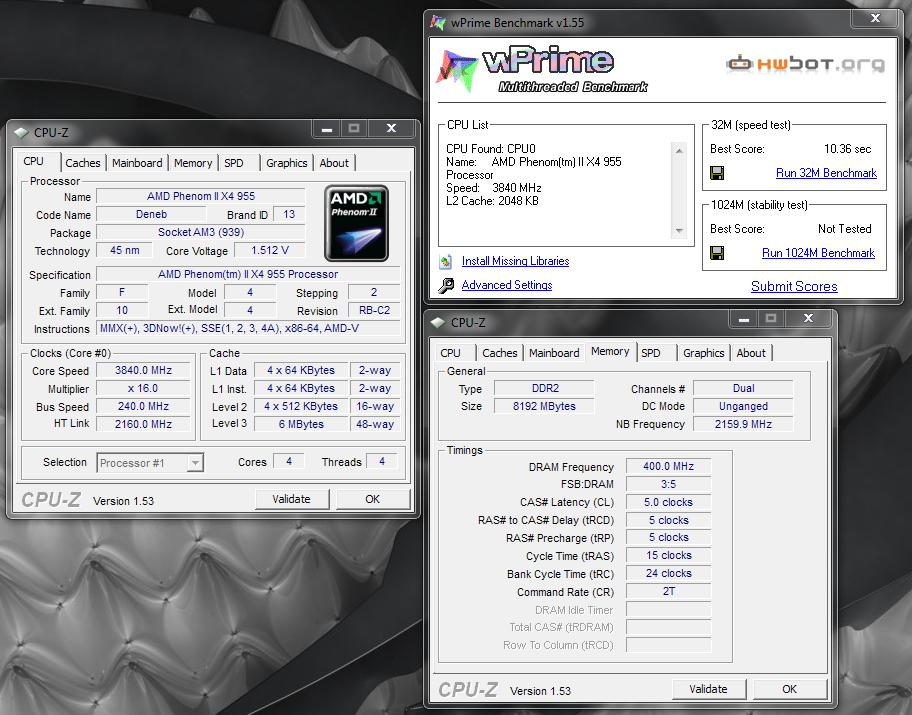Screen dimensions: 912x715
Task: Switch to CPU tab in right CPU-Z window
Action: (450, 353)
